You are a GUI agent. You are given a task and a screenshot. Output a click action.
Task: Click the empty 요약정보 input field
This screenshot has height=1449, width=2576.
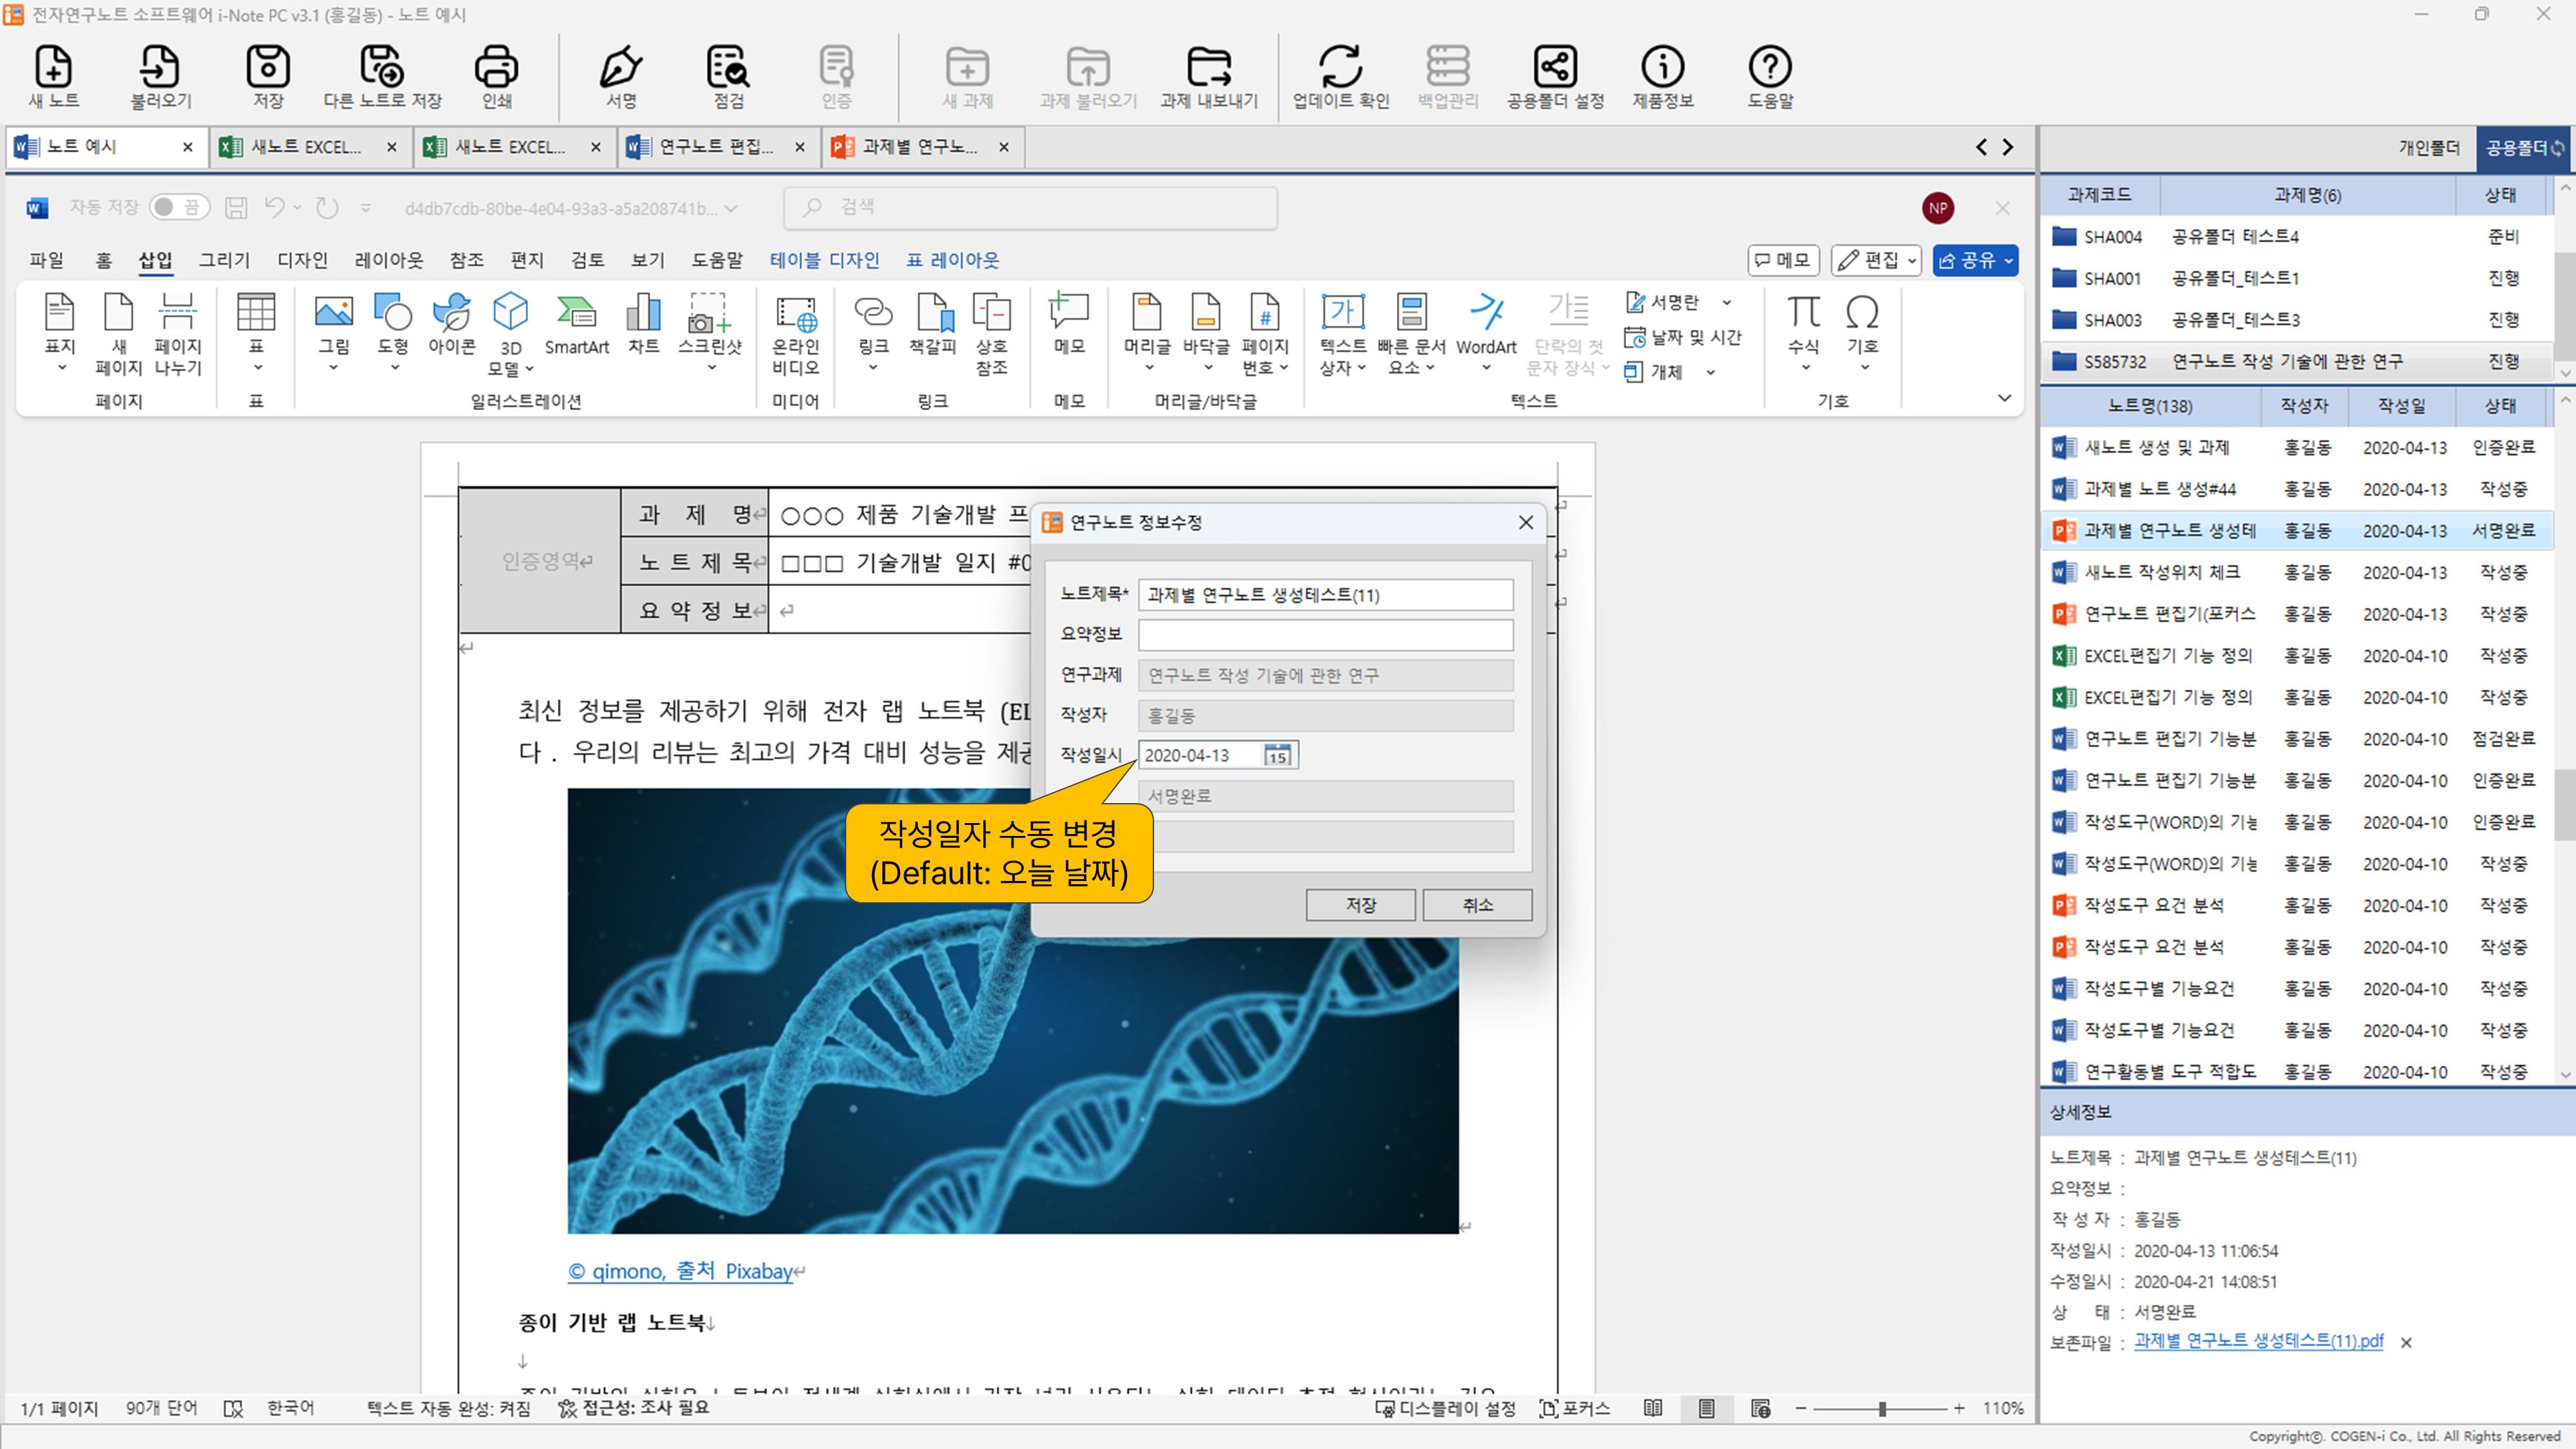1325,635
